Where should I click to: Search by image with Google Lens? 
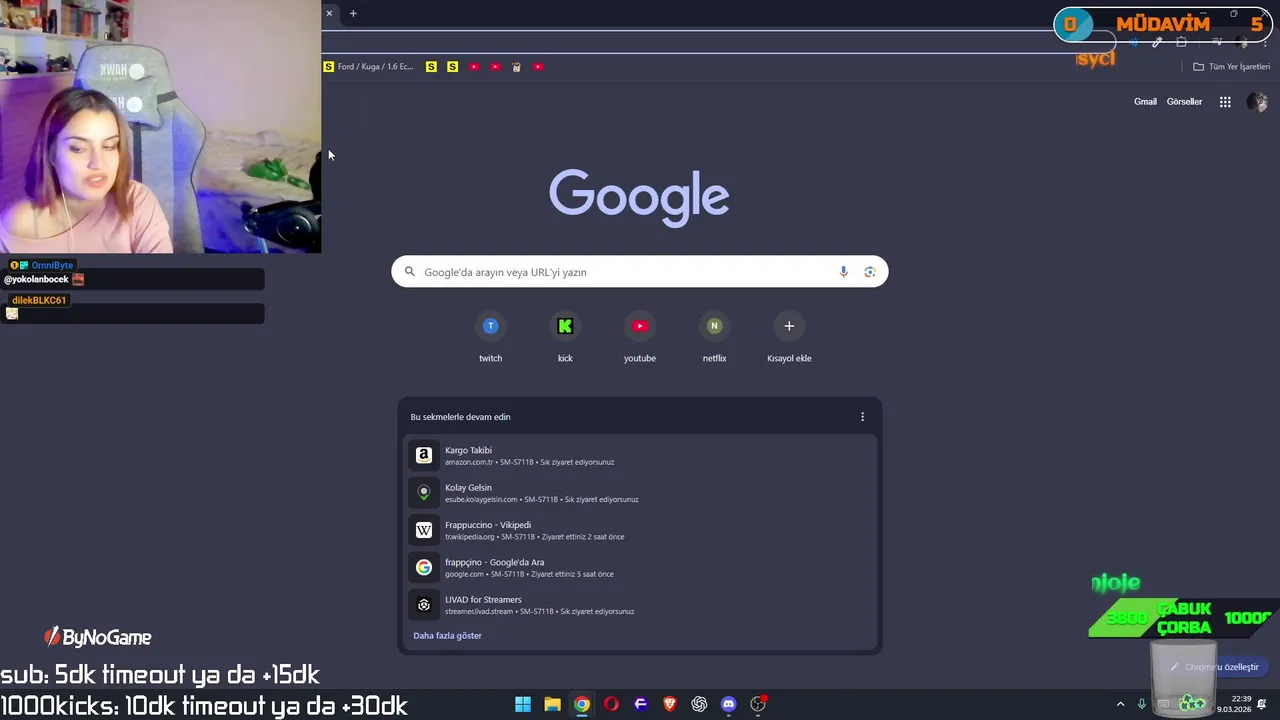click(870, 272)
